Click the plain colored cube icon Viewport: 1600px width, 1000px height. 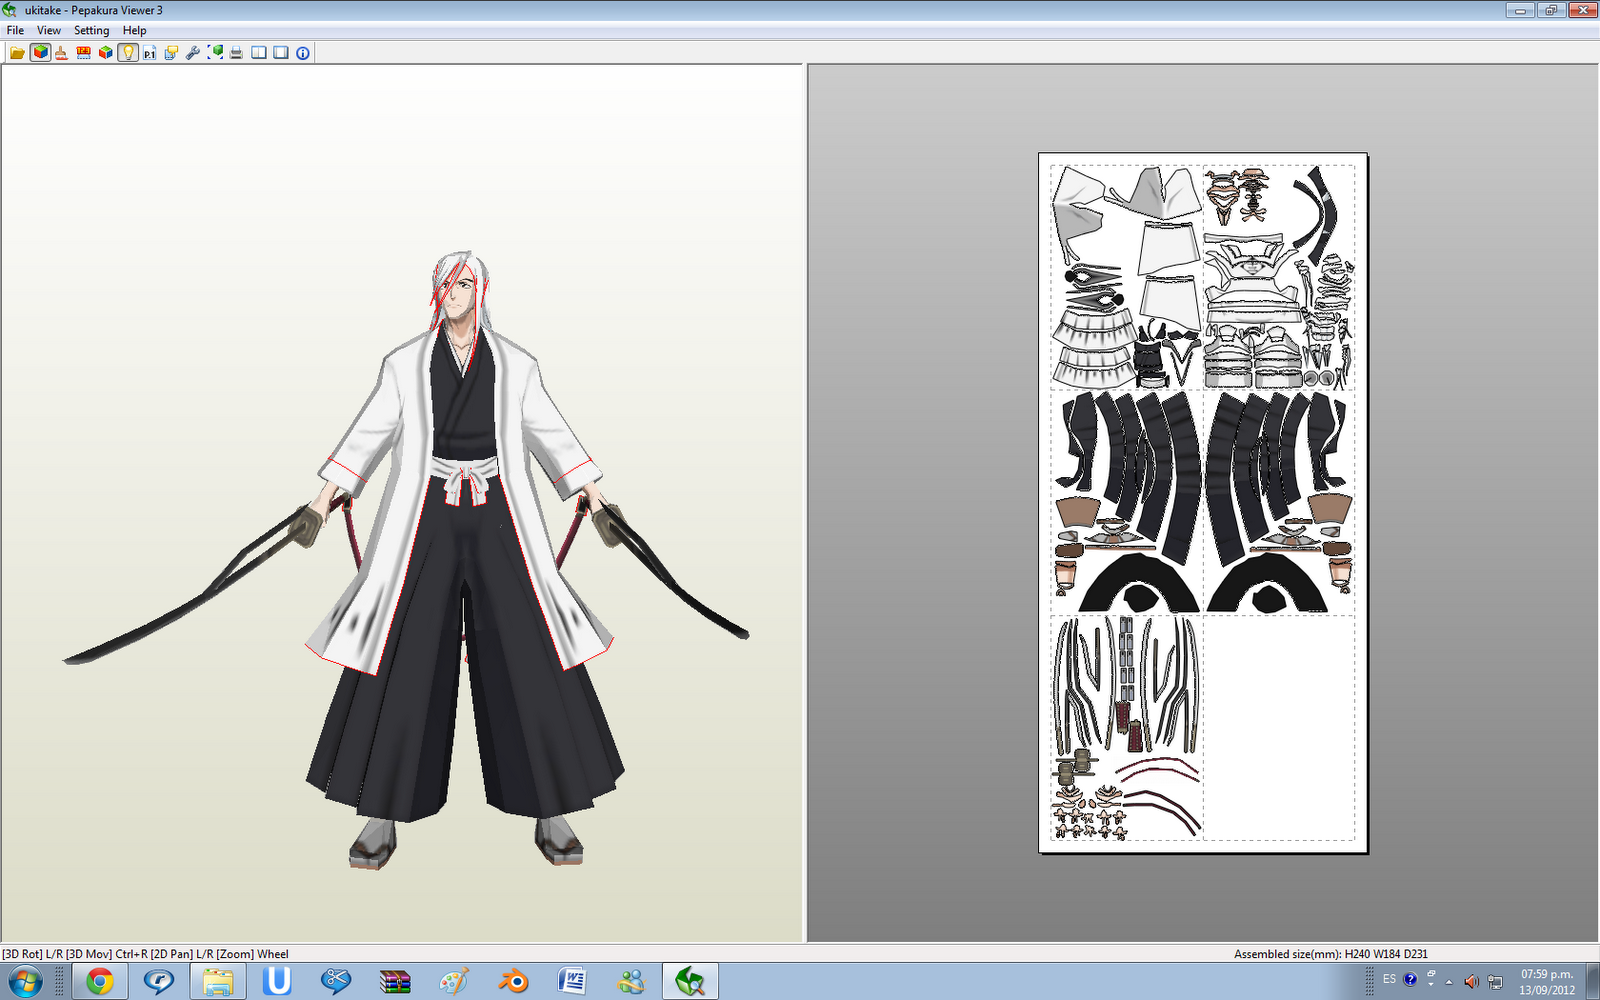coord(105,53)
